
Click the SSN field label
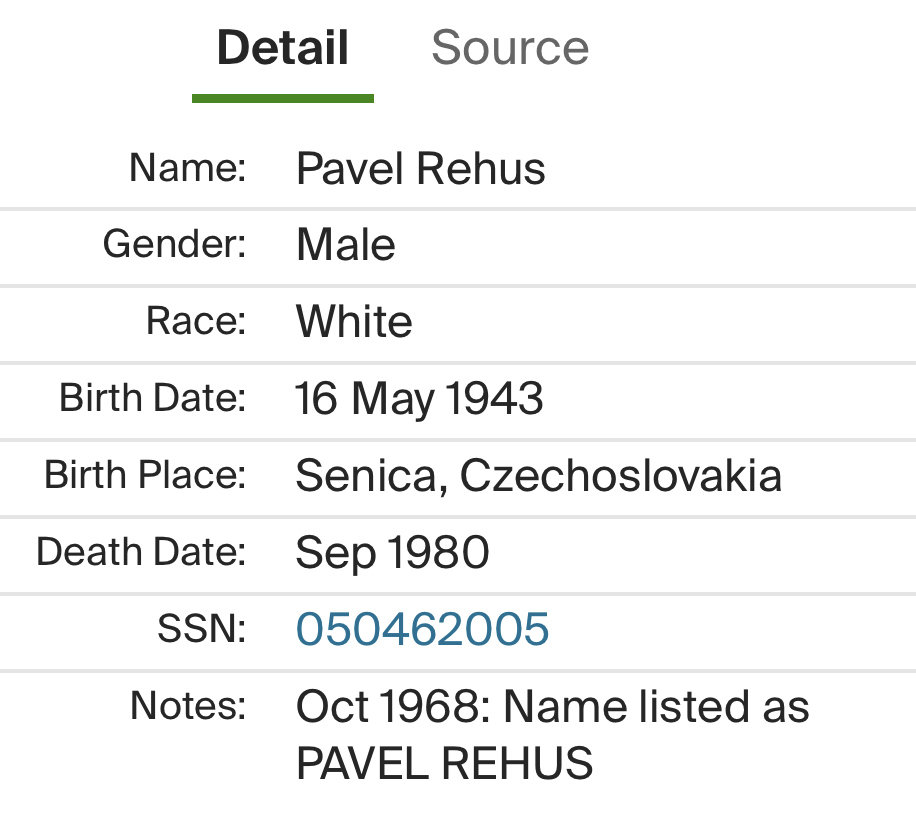click(201, 628)
